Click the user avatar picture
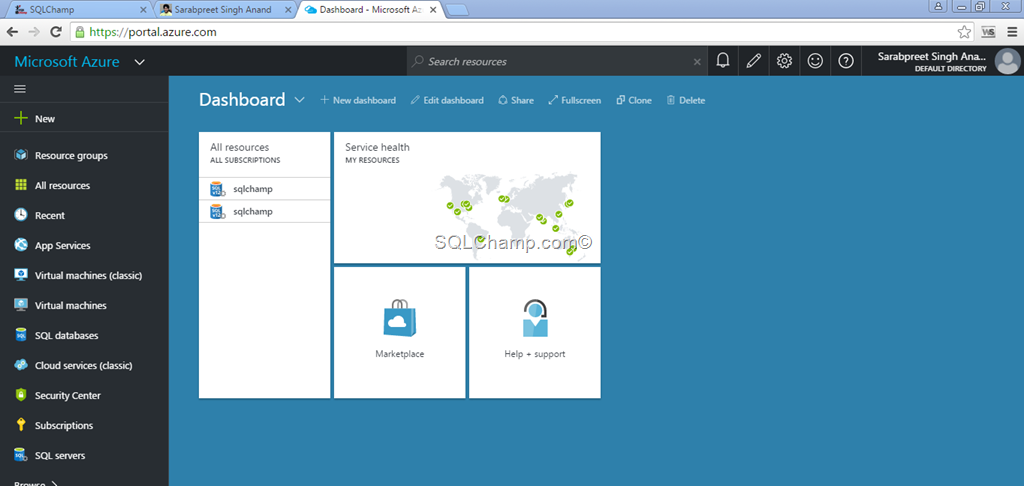This screenshot has height=486, width=1024. pos(1006,61)
